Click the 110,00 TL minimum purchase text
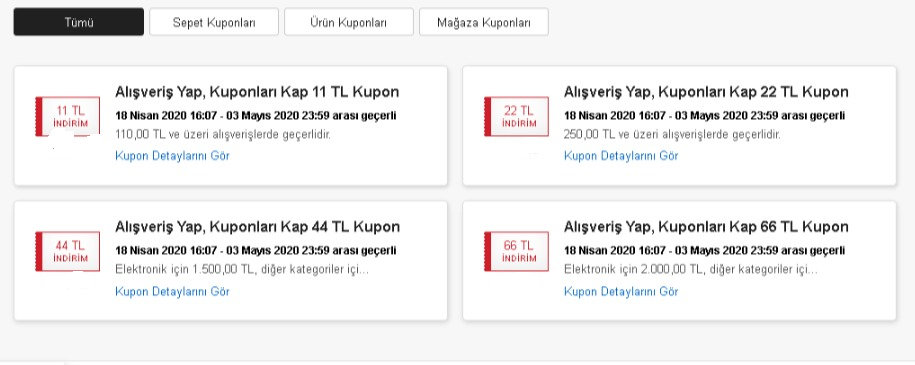 [223, 135]
